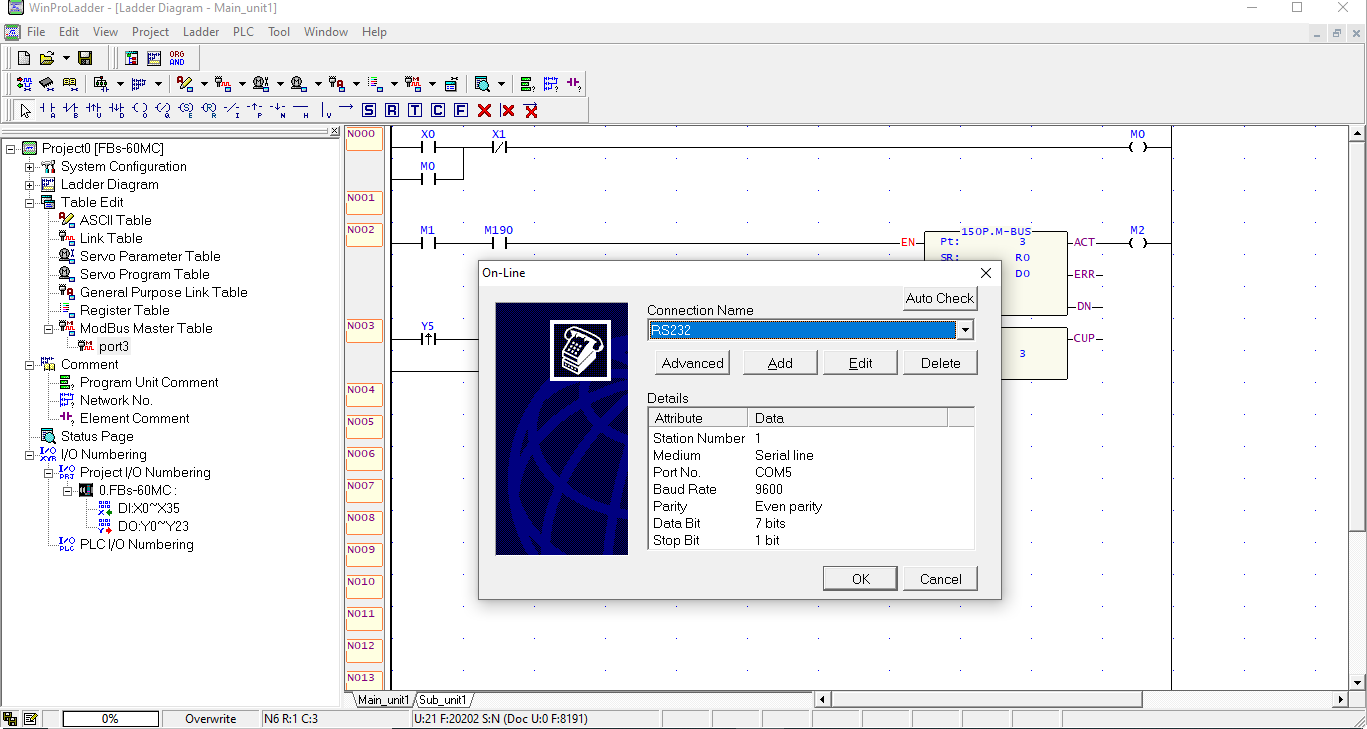This screenshot has width=1367, height=729.
Task: Switch to the Sub_unit1 tab
Action: (x=443, y=700)
